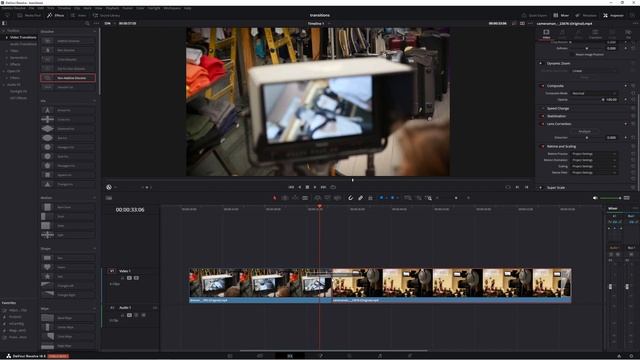Enable the Dynamic Zoom section switch
The height and width of the screenshot is (360, 640).
point(541,63)
